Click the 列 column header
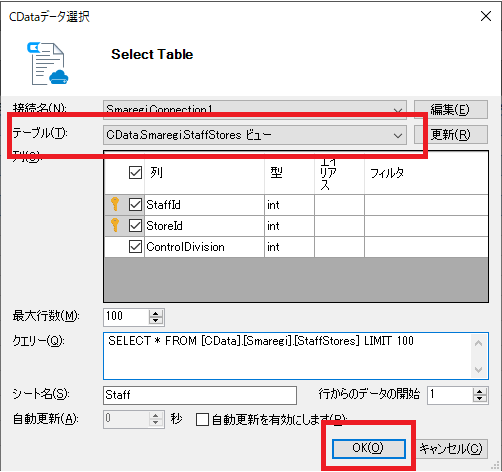This screenshot has height=472, width=502. [x=204, y=173]
